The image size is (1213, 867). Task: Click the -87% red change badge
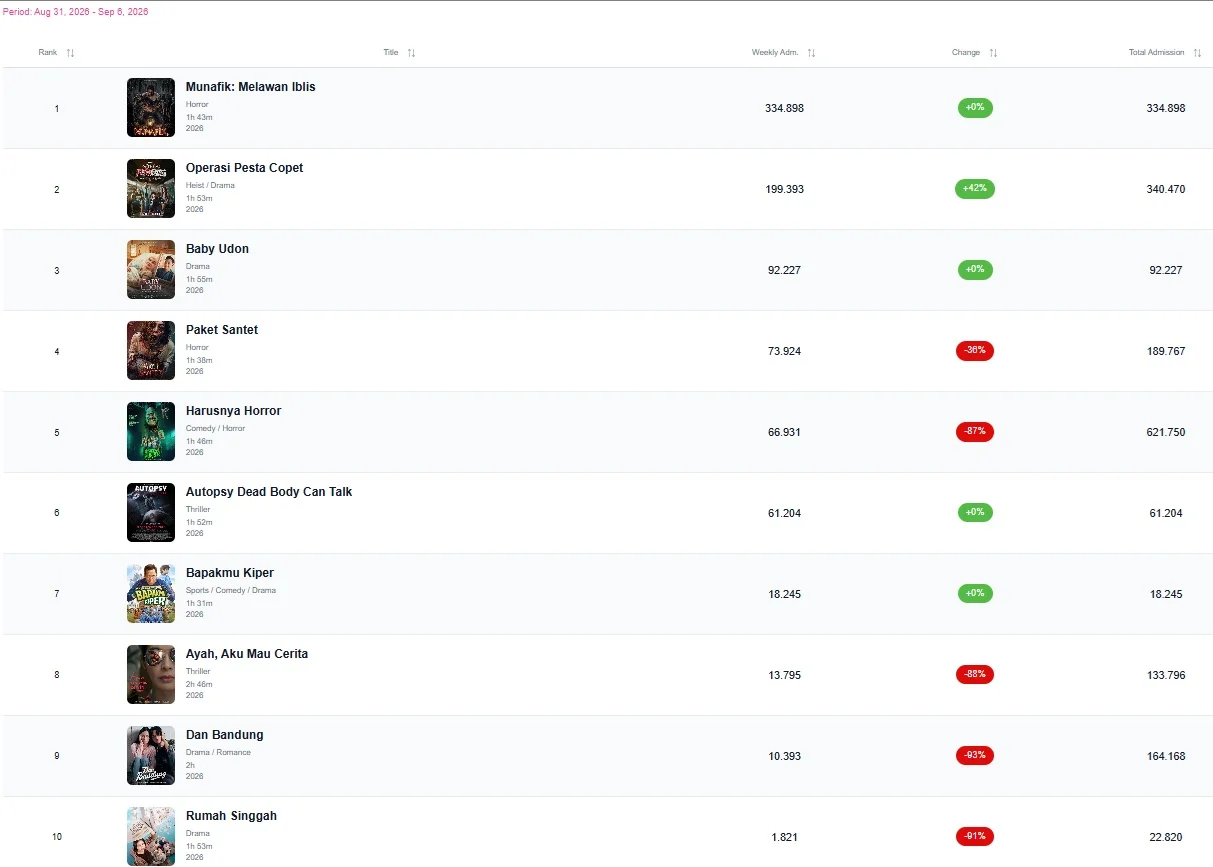pyautogui.click(x=975, y=432)
